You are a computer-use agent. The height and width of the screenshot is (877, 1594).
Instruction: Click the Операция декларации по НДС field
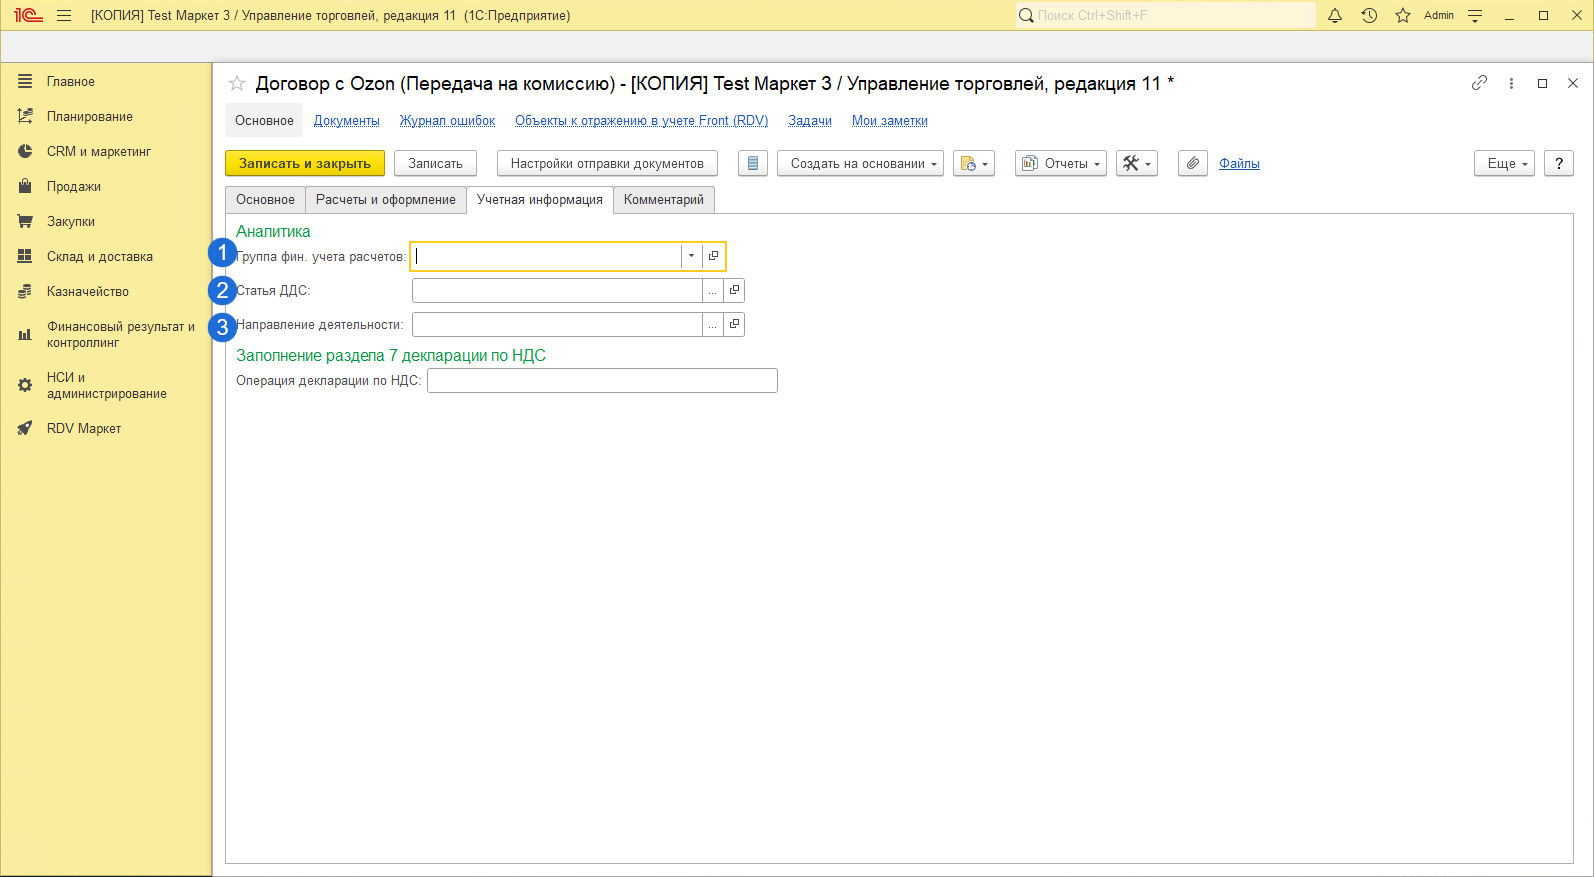[602, 381]
